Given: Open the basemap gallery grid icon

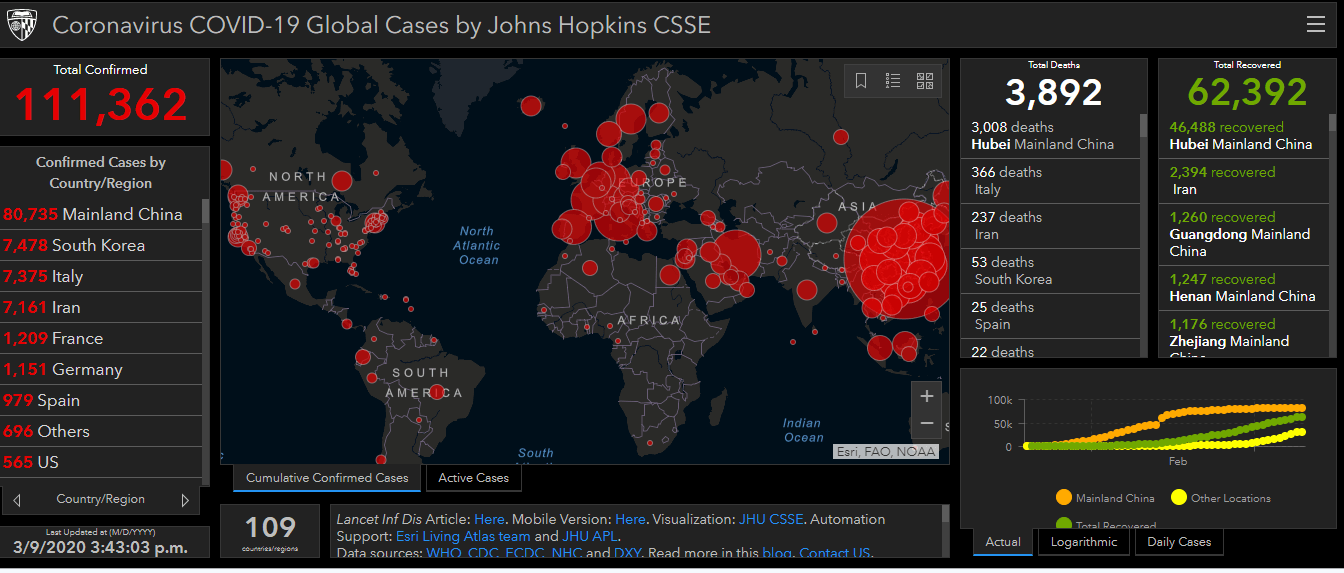Looking at the screenshot, I should pos(925,81).
